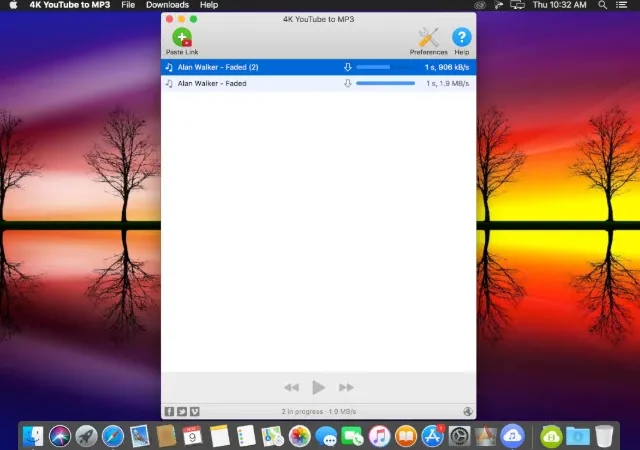Click download arrow icon on Faded (2) row

click(x=347, y=67)
